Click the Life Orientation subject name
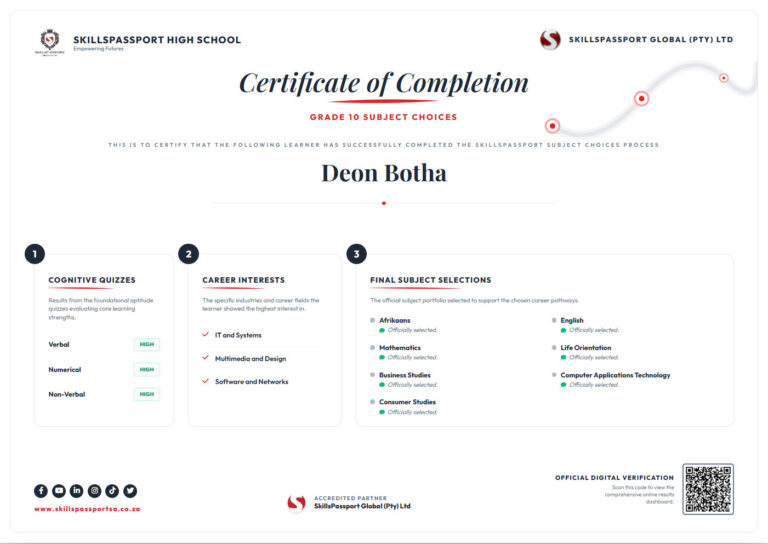The width and height of the screenshot is (768, 544). 586,348
